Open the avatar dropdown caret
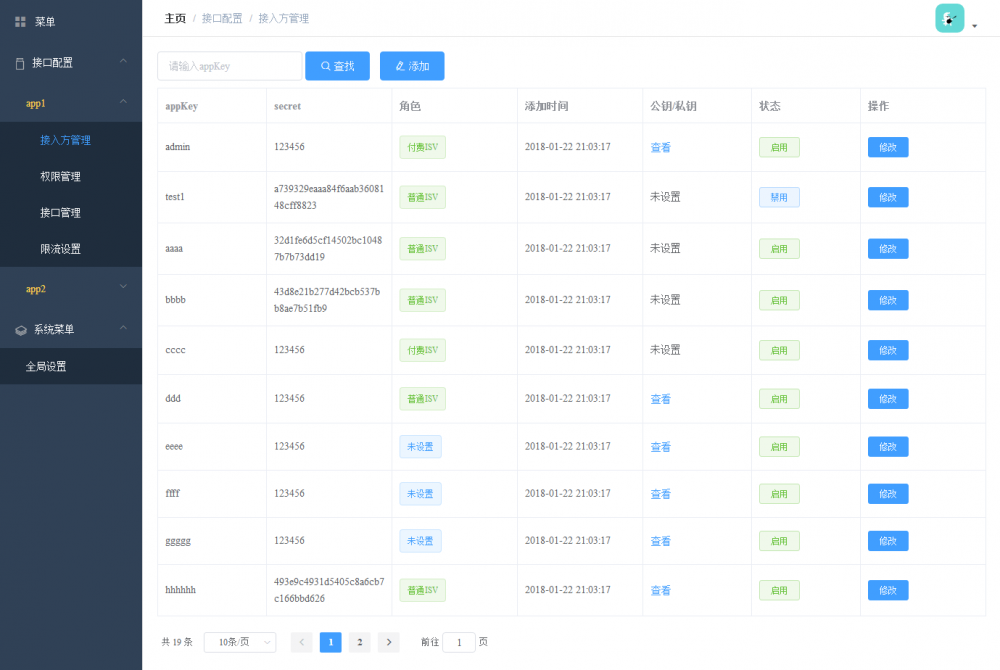Screen dimensions: 1000x670 (974, 25)
